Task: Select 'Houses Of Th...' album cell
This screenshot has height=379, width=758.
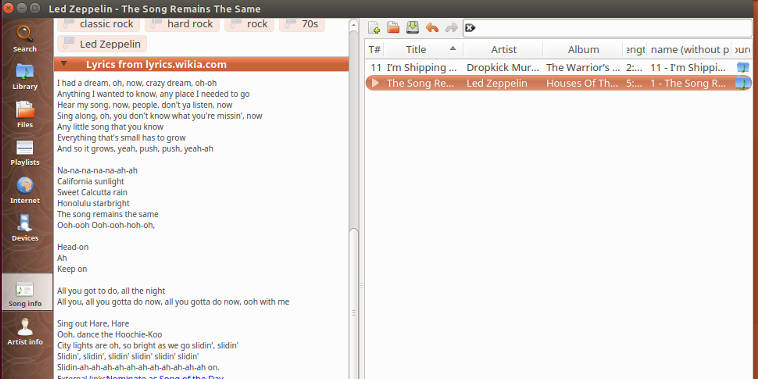Action: (x=582, y=83)
